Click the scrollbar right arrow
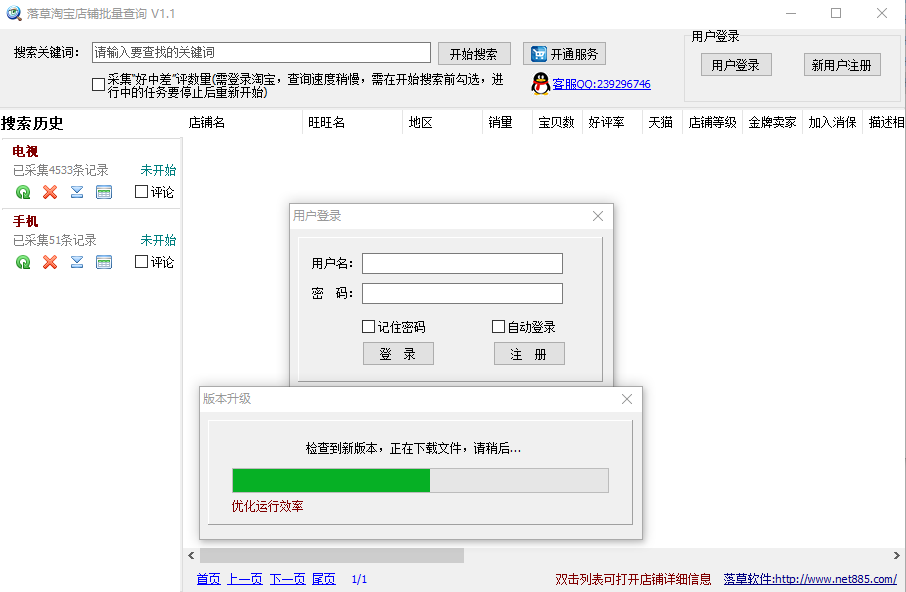906x592 pixels. tap(896, 555)
